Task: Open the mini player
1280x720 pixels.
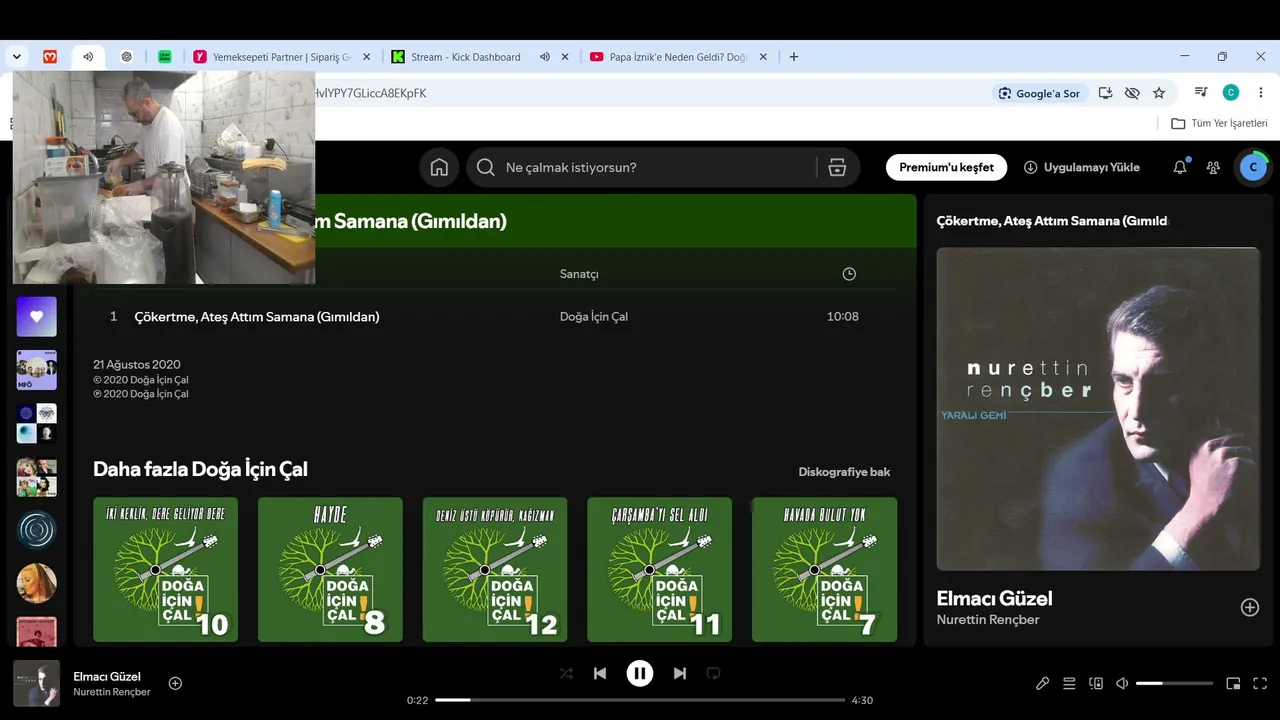Action: [1233, 684]
